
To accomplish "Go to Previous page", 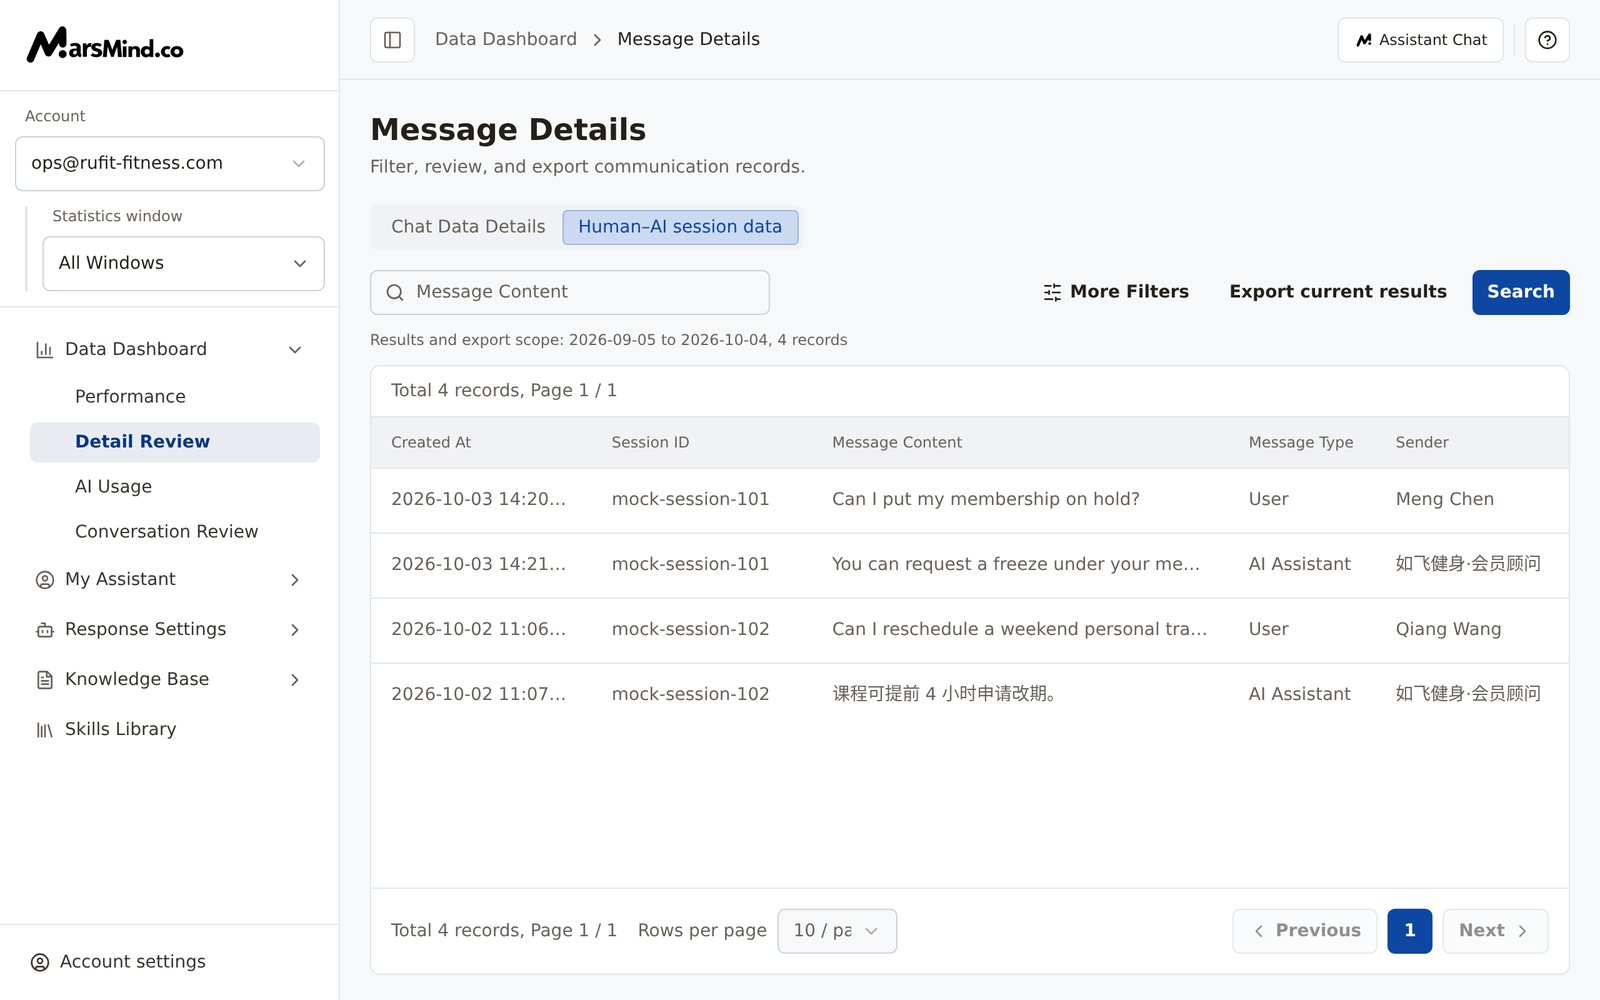I will click(x=1305, y=931).
